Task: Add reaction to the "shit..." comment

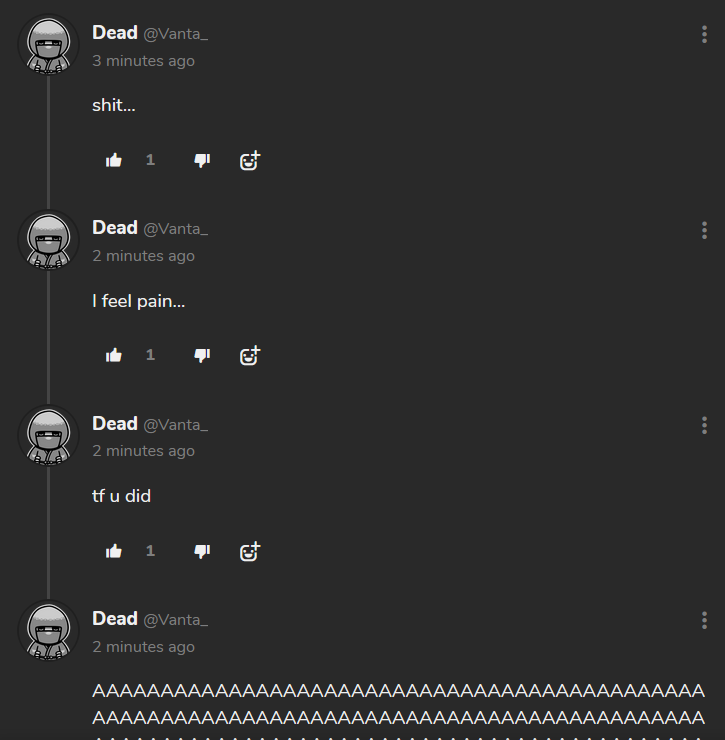Action: [x=250, y=160]
